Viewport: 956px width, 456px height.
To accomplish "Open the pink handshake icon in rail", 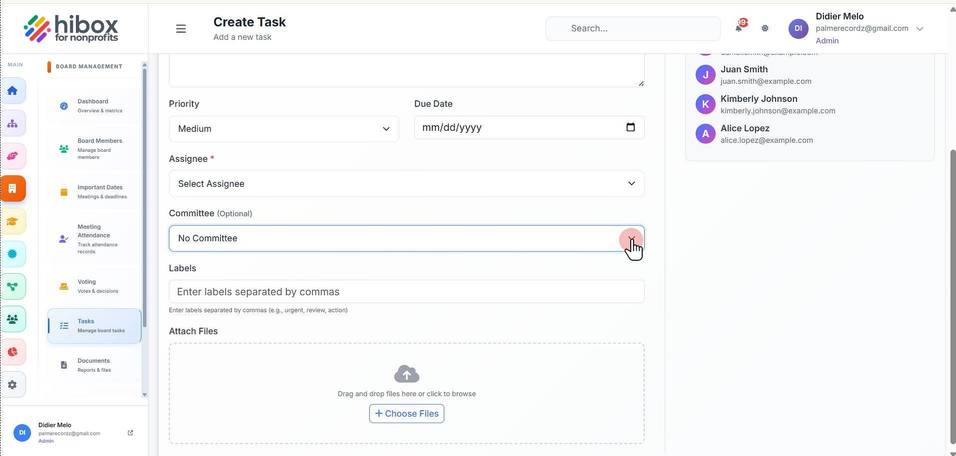I will pos(12,156).
